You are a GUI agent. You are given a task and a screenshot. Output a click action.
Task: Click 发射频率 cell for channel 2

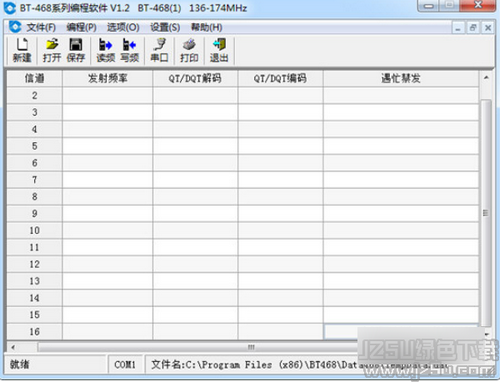[x=107, y=96]
